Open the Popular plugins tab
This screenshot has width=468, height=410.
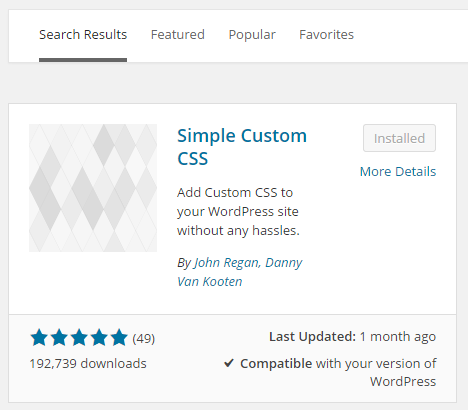coord(252,35)
